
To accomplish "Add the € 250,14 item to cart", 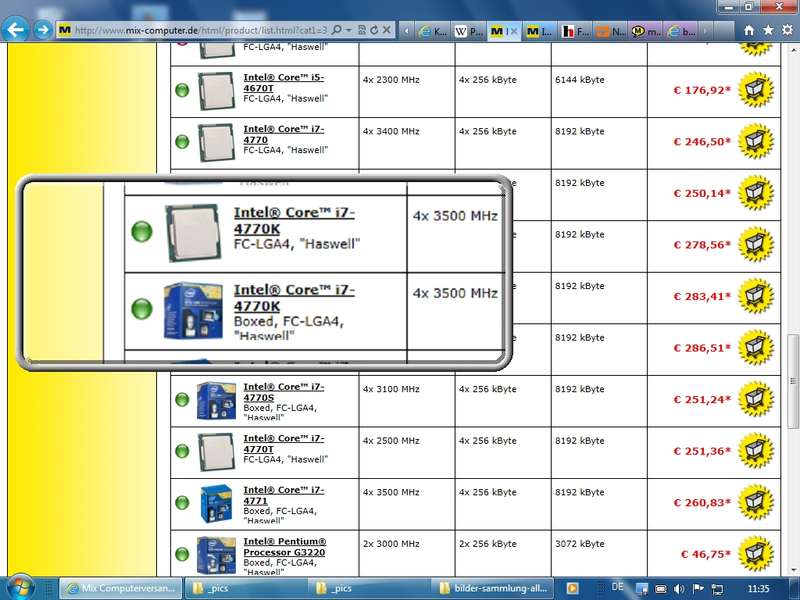I will [x=756, y=193].
